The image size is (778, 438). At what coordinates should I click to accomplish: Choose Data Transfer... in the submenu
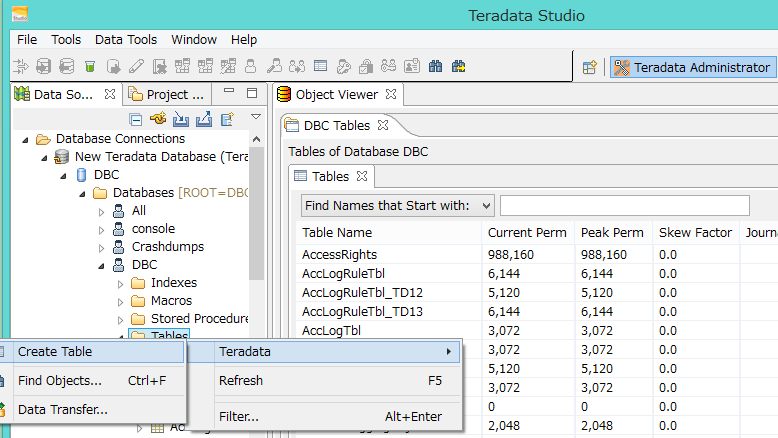[x=92, y=410]
